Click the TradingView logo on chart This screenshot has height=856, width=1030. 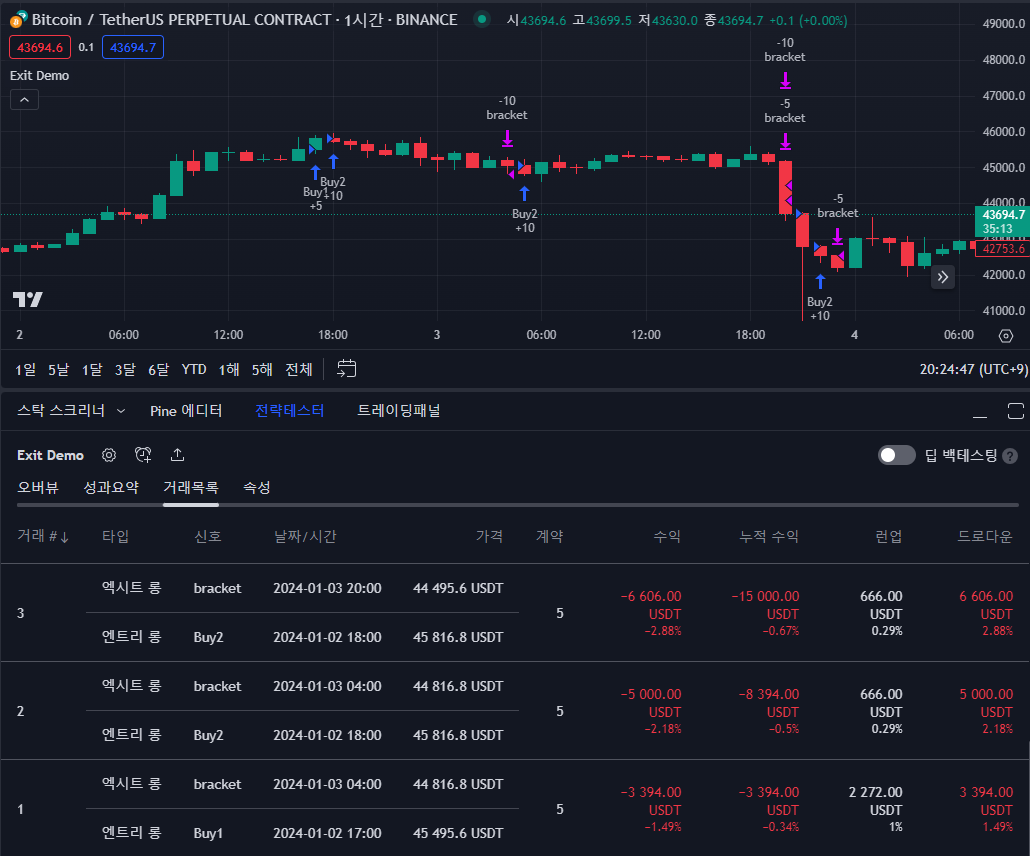pos(28,300)
